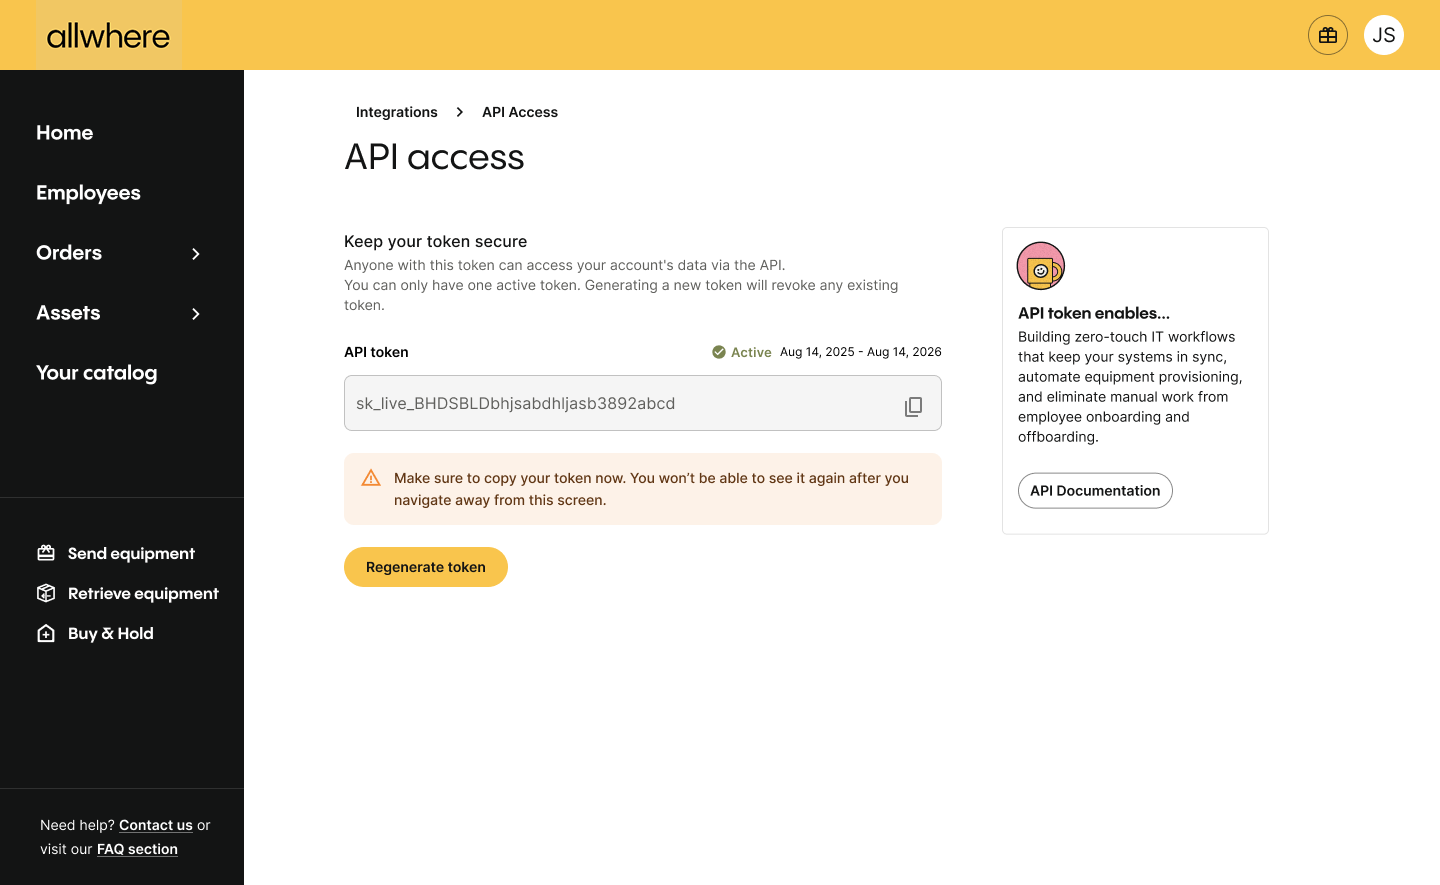Open the Assets sidebar item

point(68,313)
